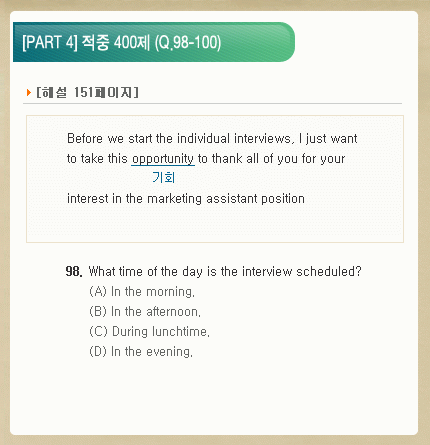Click the passage line about marketing assistant position

186,199
